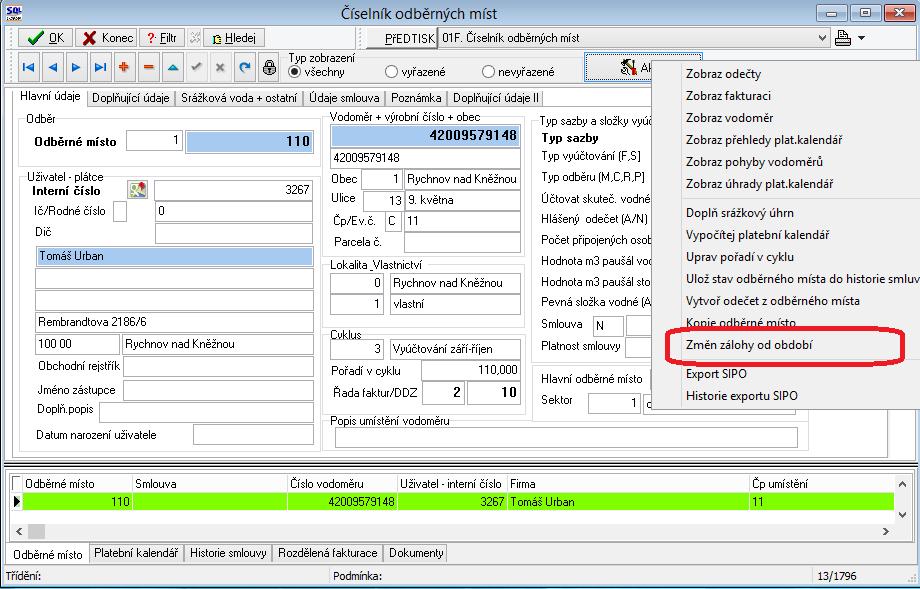Switch to the Poznámka tab
The width and height of the screenshot is (920, 589).
[416, 98]
